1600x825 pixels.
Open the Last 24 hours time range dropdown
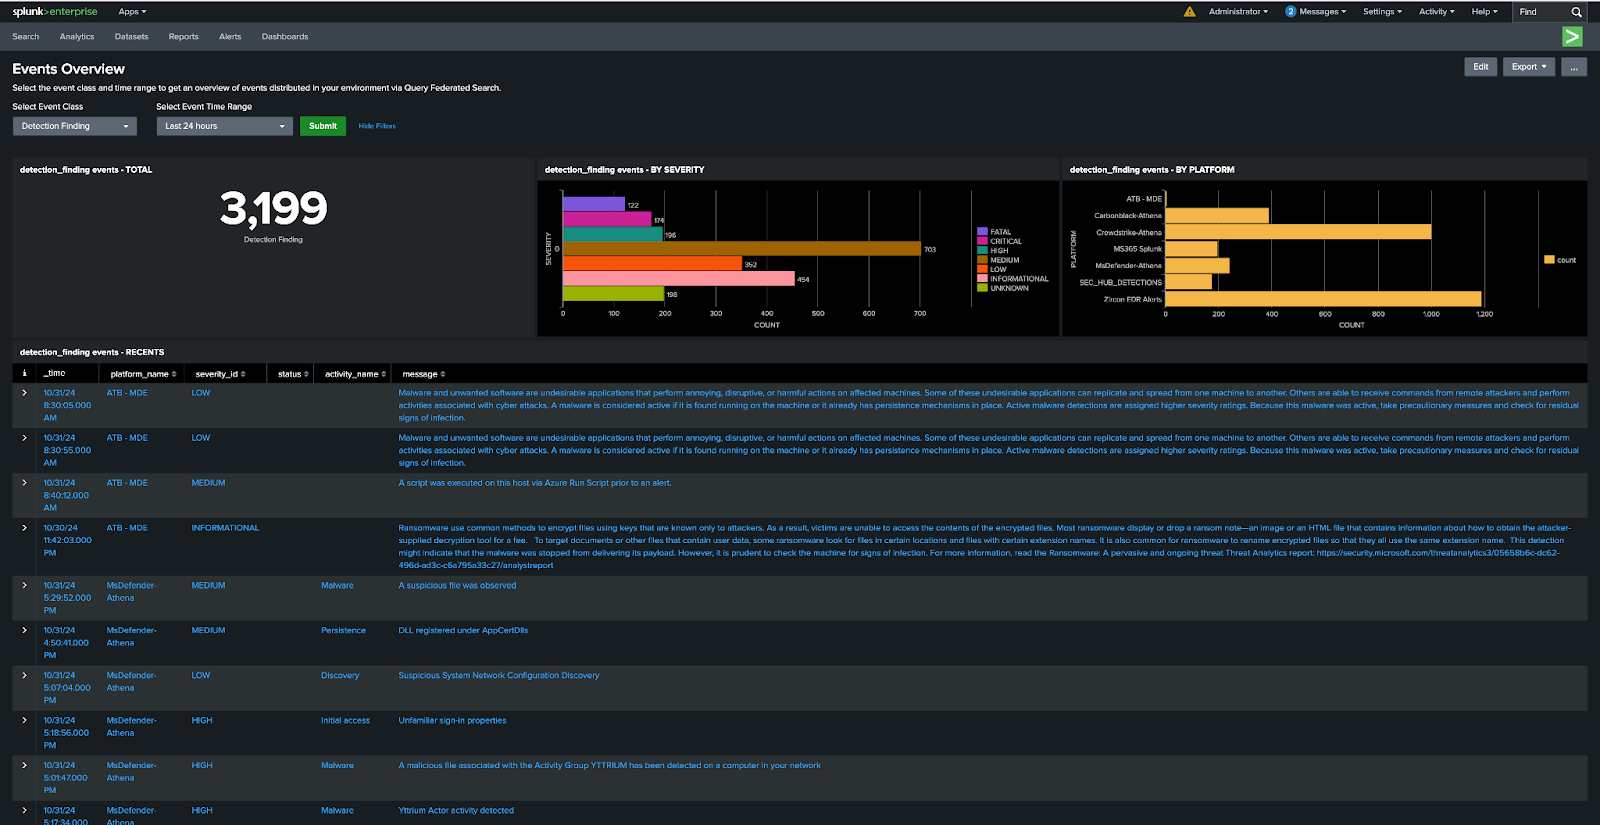[x=224, y=126]
